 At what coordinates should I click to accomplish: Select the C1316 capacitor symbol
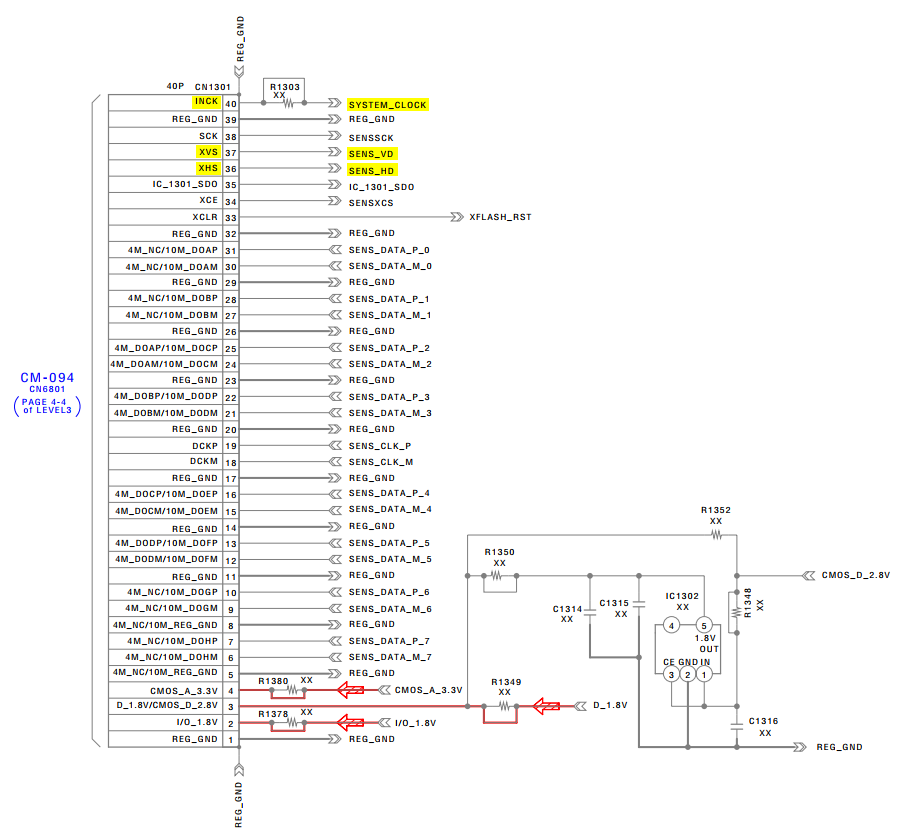coord(737,727)
